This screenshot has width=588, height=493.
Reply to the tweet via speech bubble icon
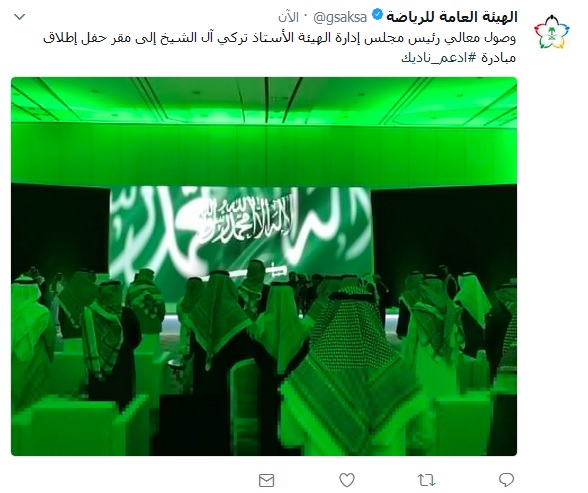[506, 480]
